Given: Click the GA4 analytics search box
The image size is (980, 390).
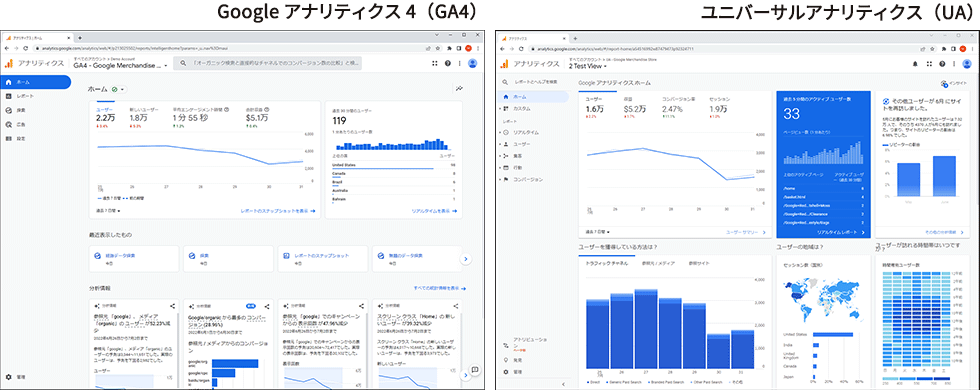Looking at the screenshot, I should click(x=268, y=63).
